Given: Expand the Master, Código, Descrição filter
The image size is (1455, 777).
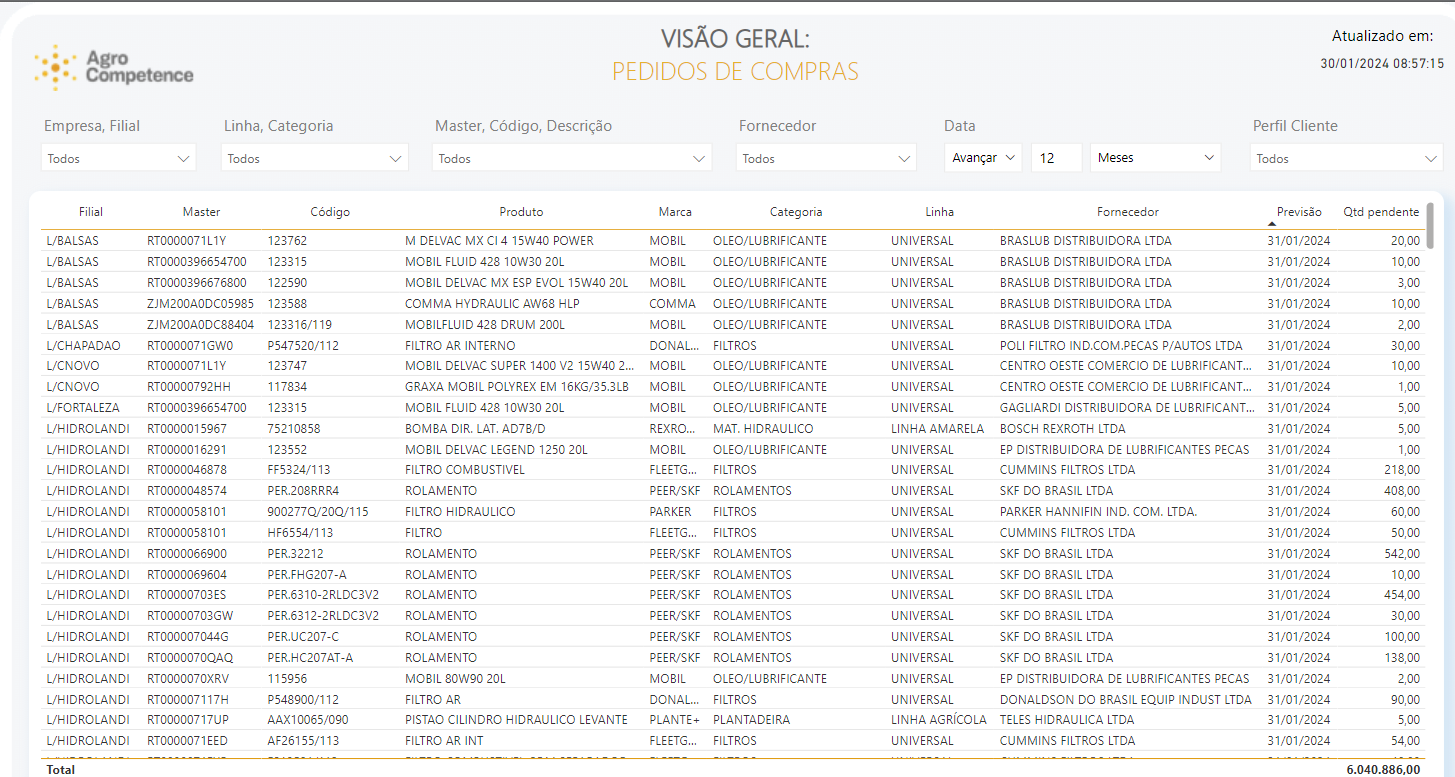Looking at the screenshot, I should (572, 158).
